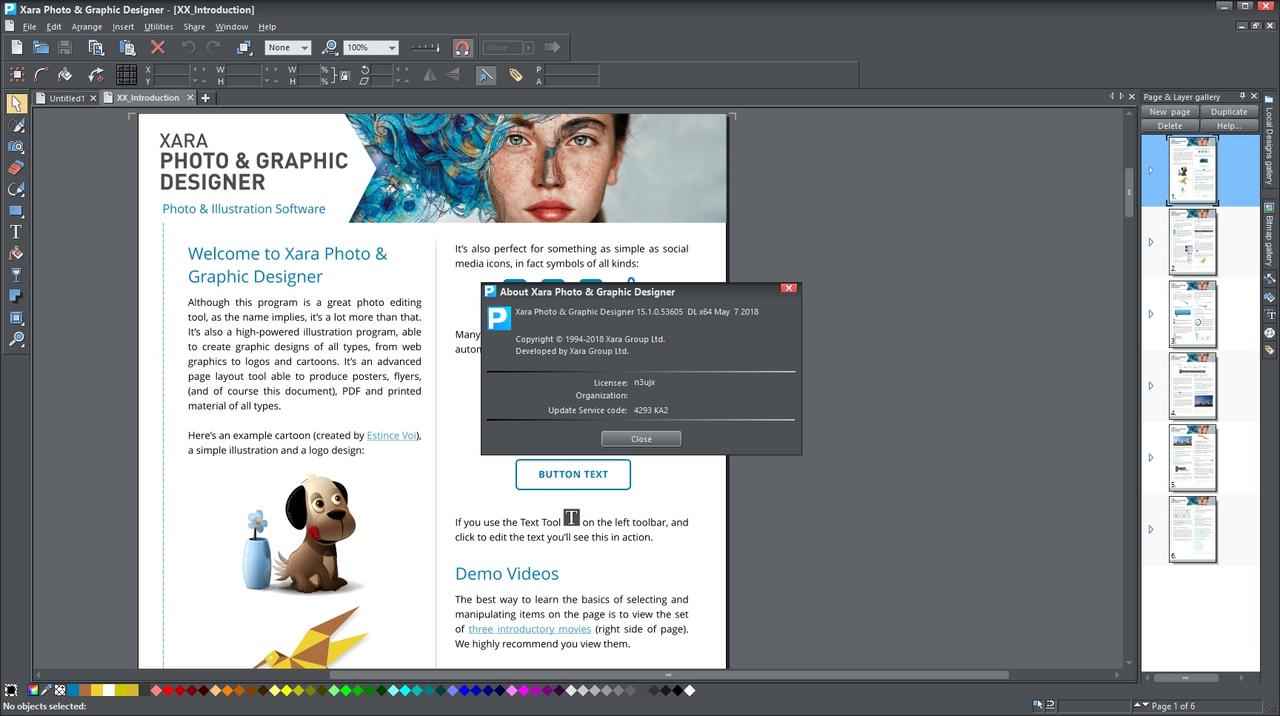Close the About dialog with Close button
The image size is (1280, 716).
pyautogui.click(x=641, y=439)
